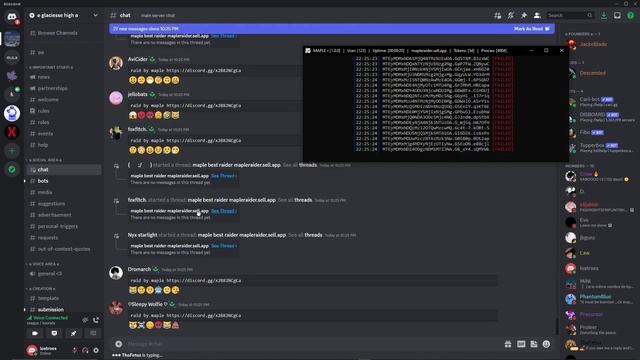Select the red X server icon
Image resolution: width=640 pixels, height=360 pixels.
pyautogui.click(x=12, y=132)
